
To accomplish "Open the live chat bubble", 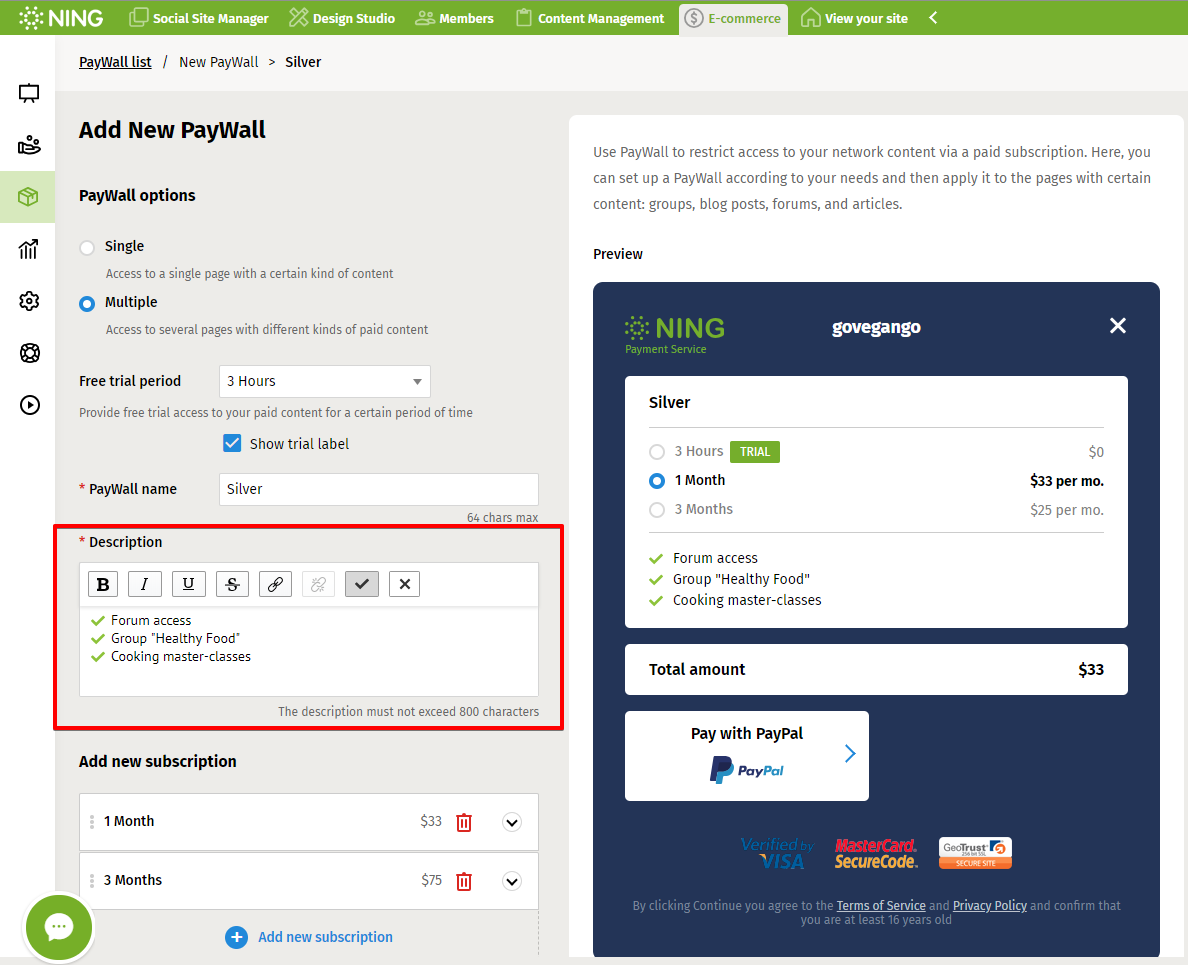I will click(59, 927).
